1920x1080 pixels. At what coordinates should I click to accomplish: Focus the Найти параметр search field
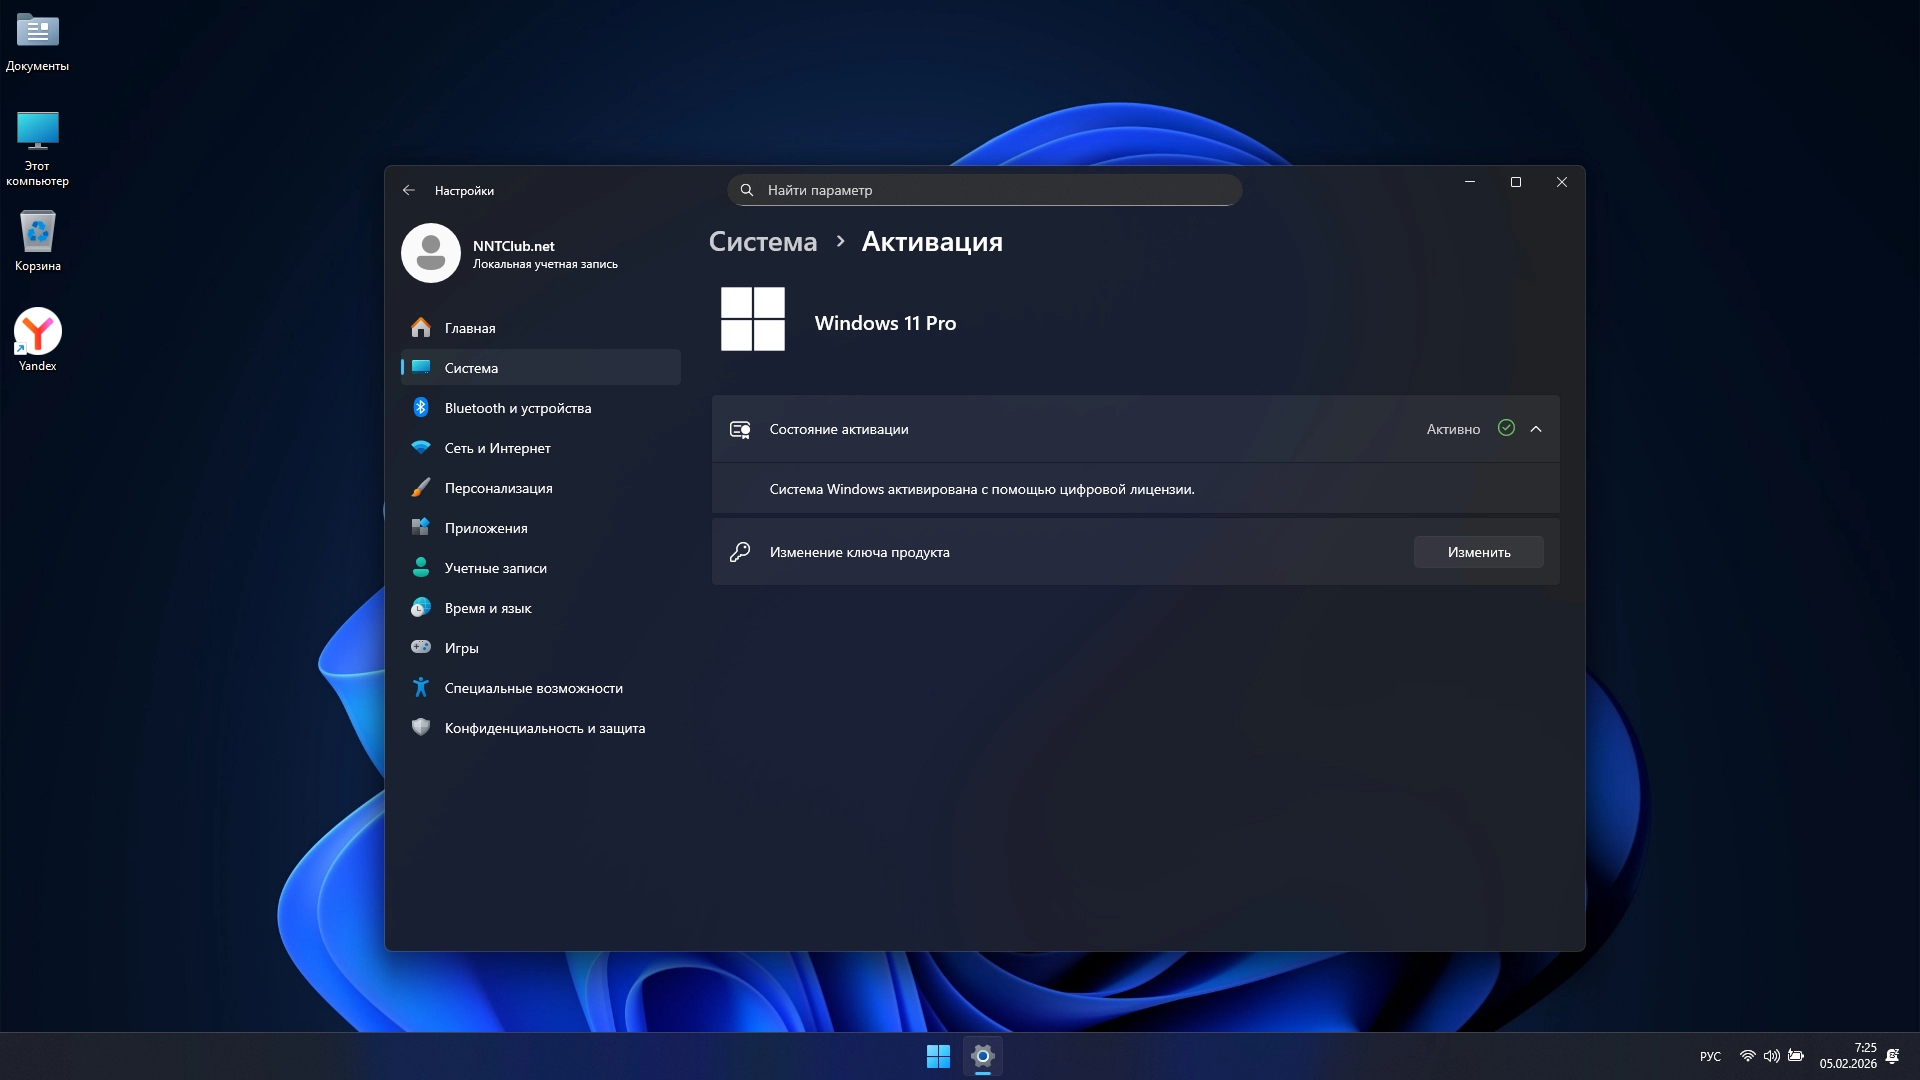[x=985, y=190]
